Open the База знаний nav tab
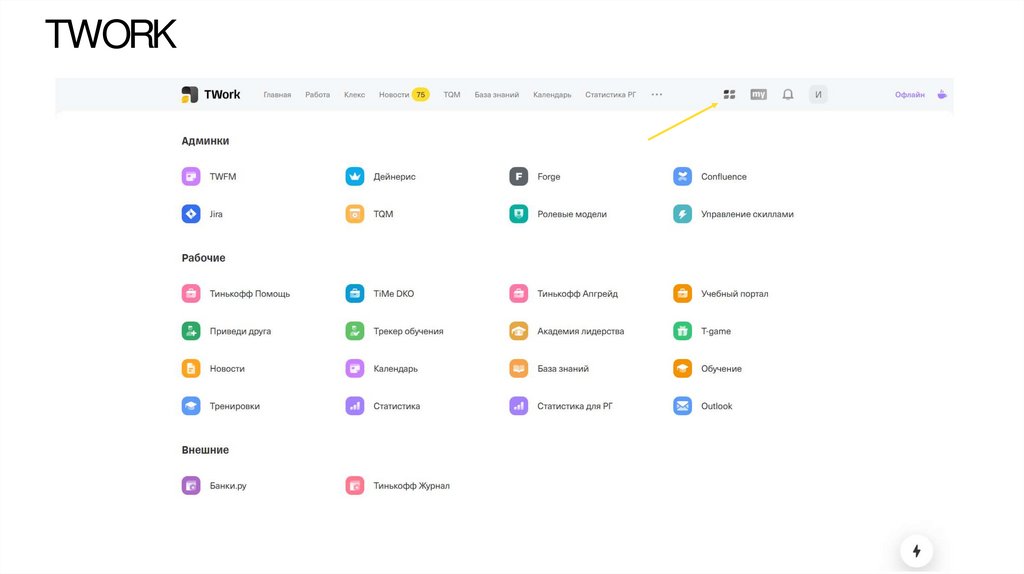Screen dimensions: 1024x574 (x=497, y=95)
